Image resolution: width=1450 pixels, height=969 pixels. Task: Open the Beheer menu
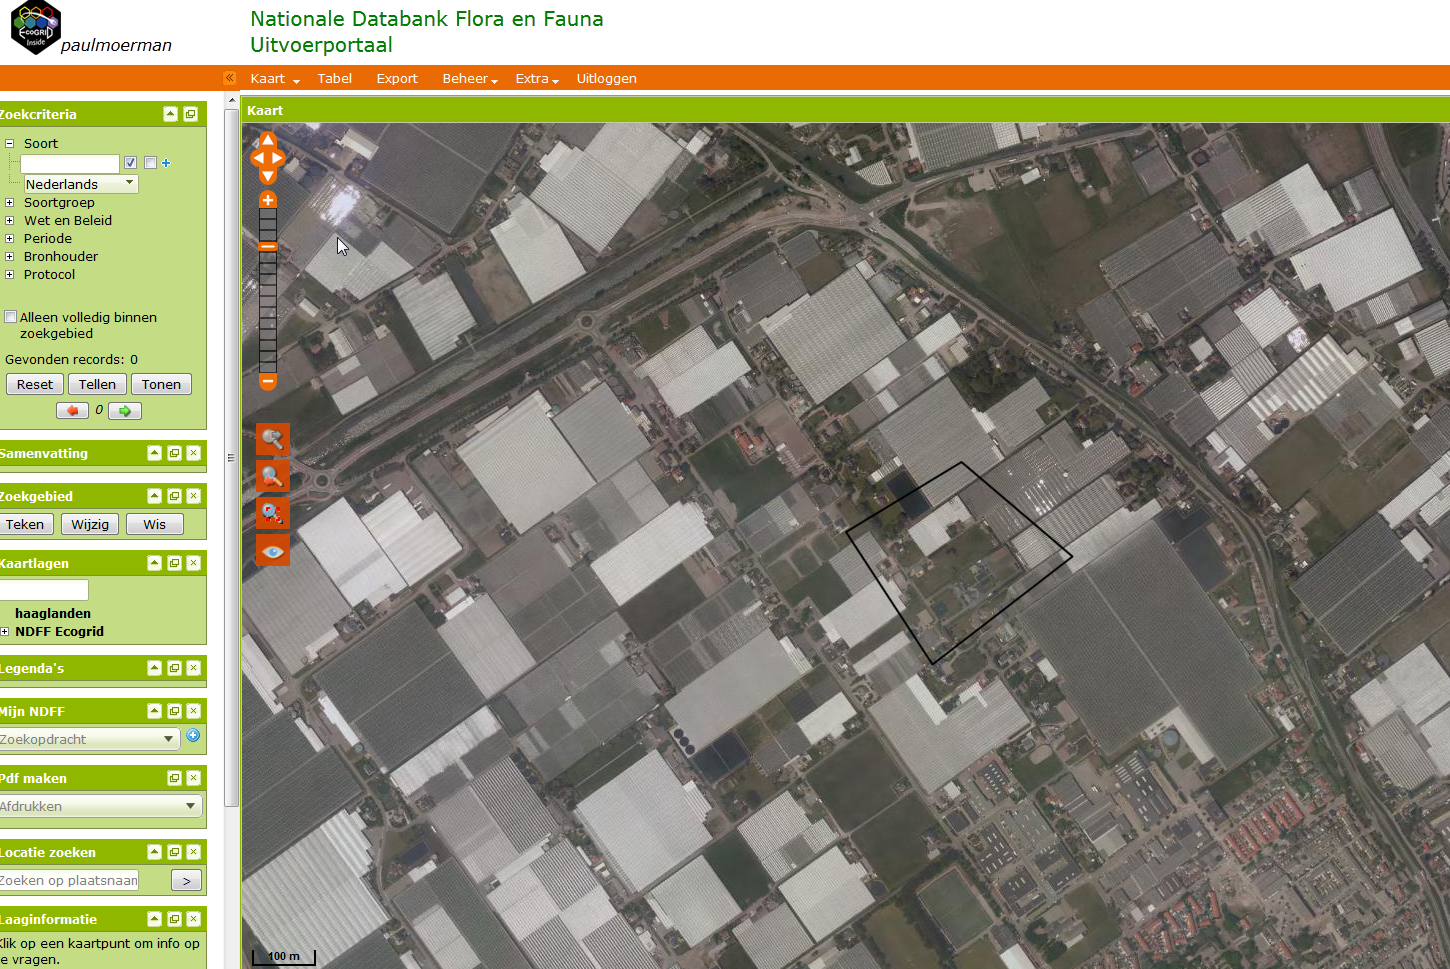pos(469,78)
